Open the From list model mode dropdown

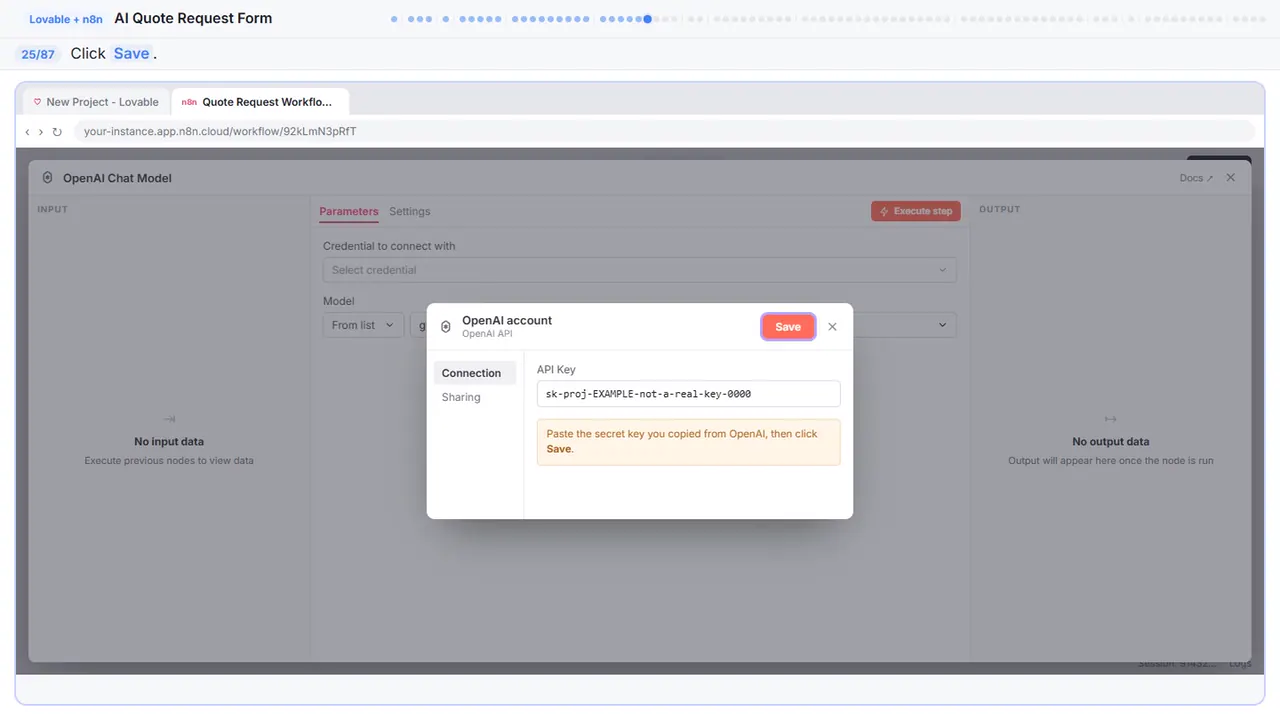363,325
